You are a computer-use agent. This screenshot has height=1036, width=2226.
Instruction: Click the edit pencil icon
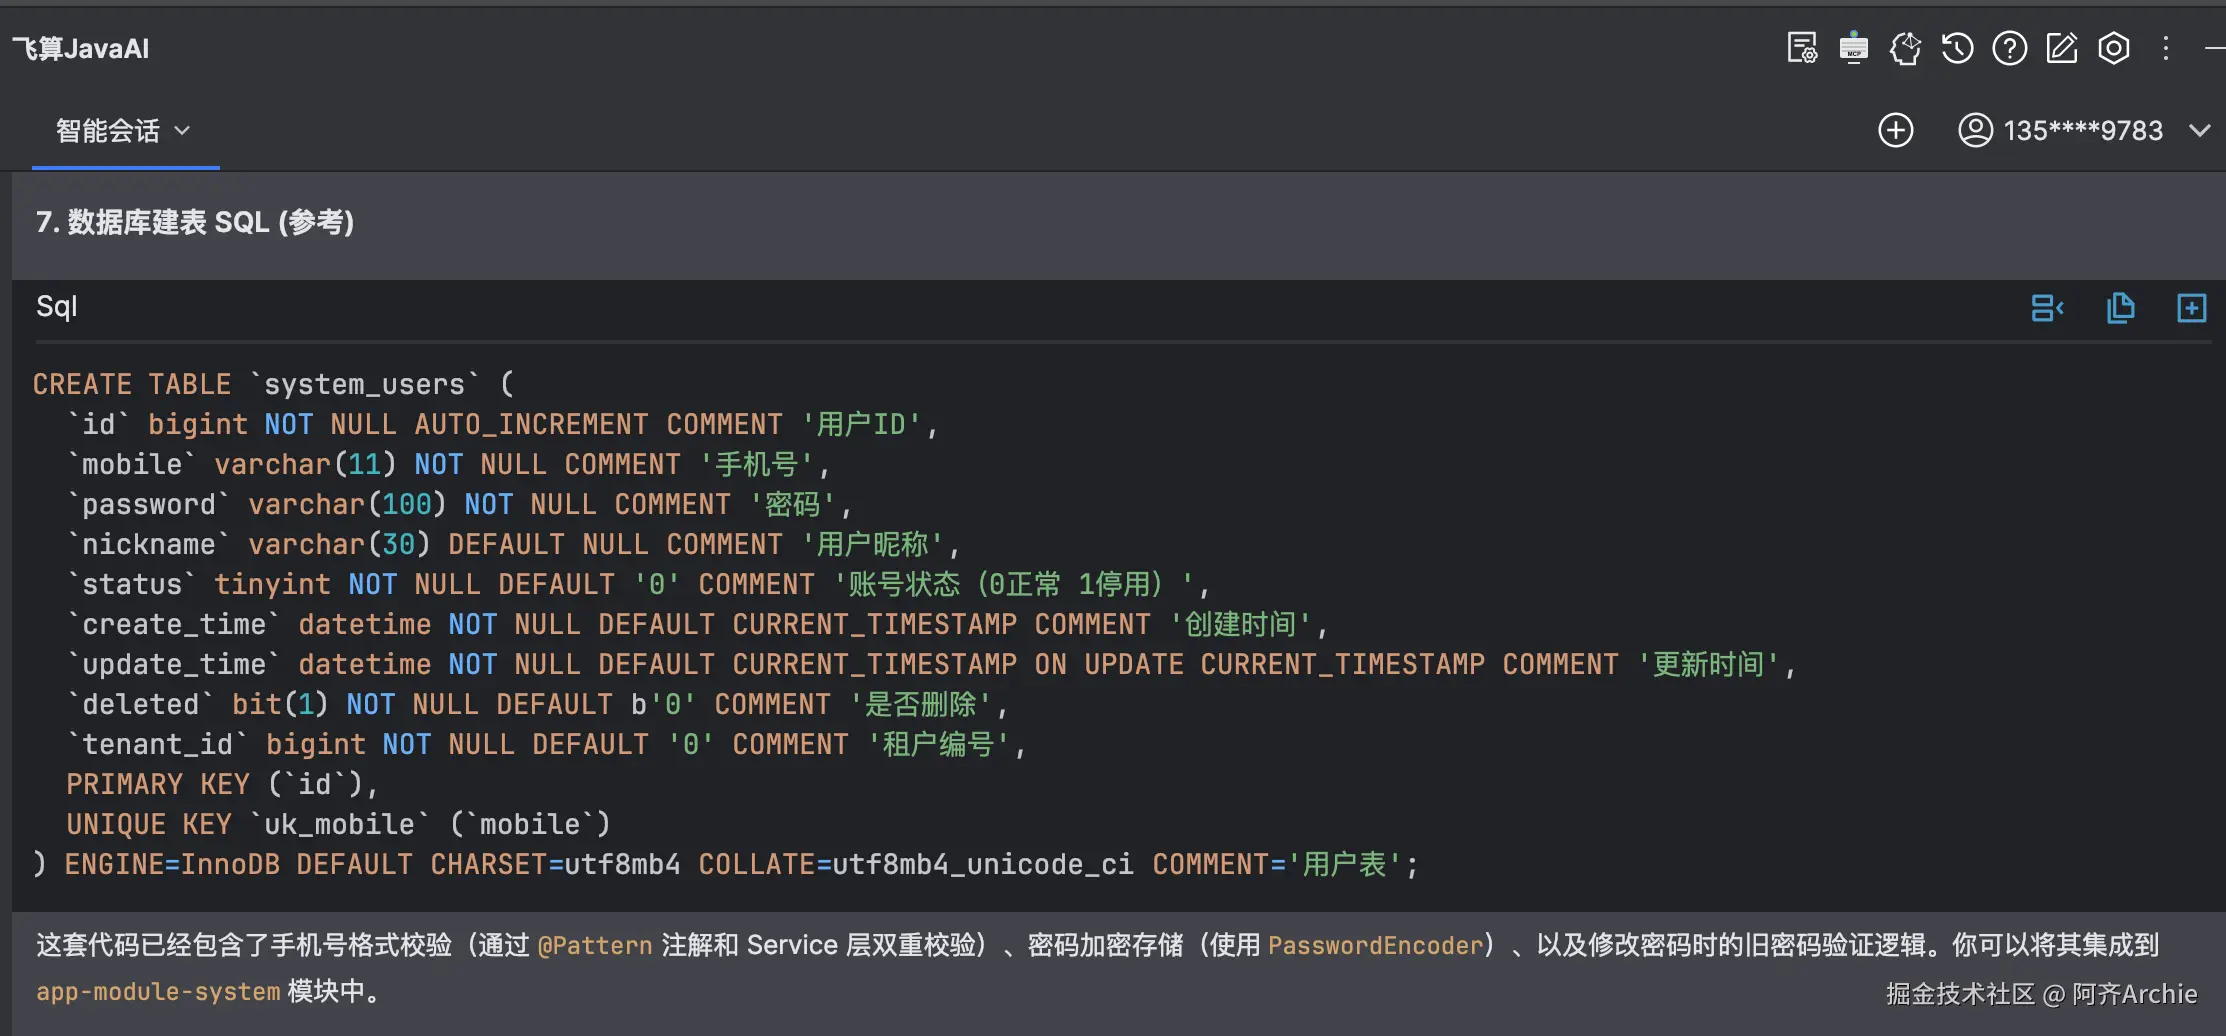2061,48
